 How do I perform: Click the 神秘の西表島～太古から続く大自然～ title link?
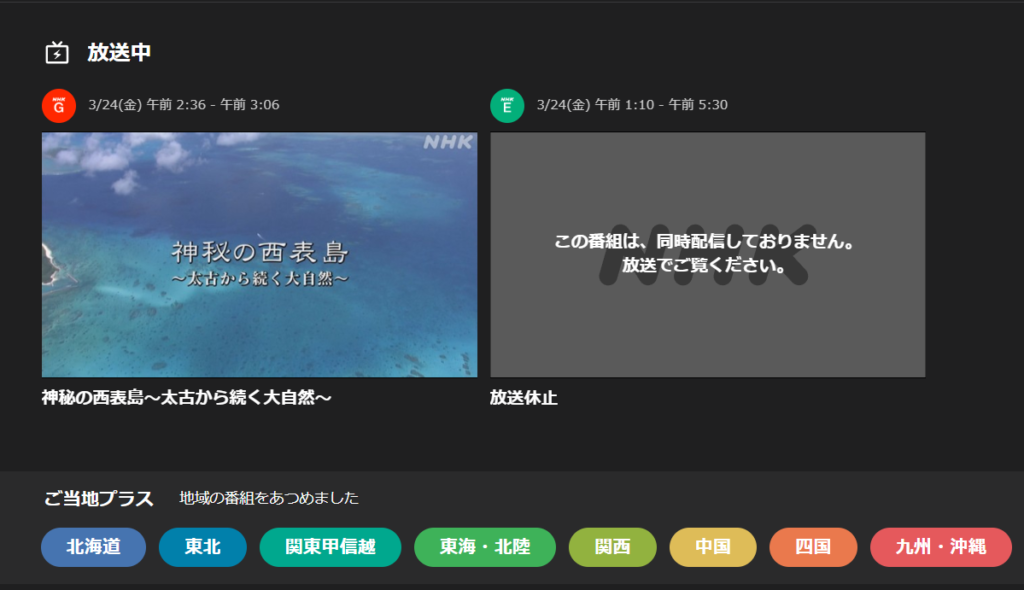coord(187,397)
